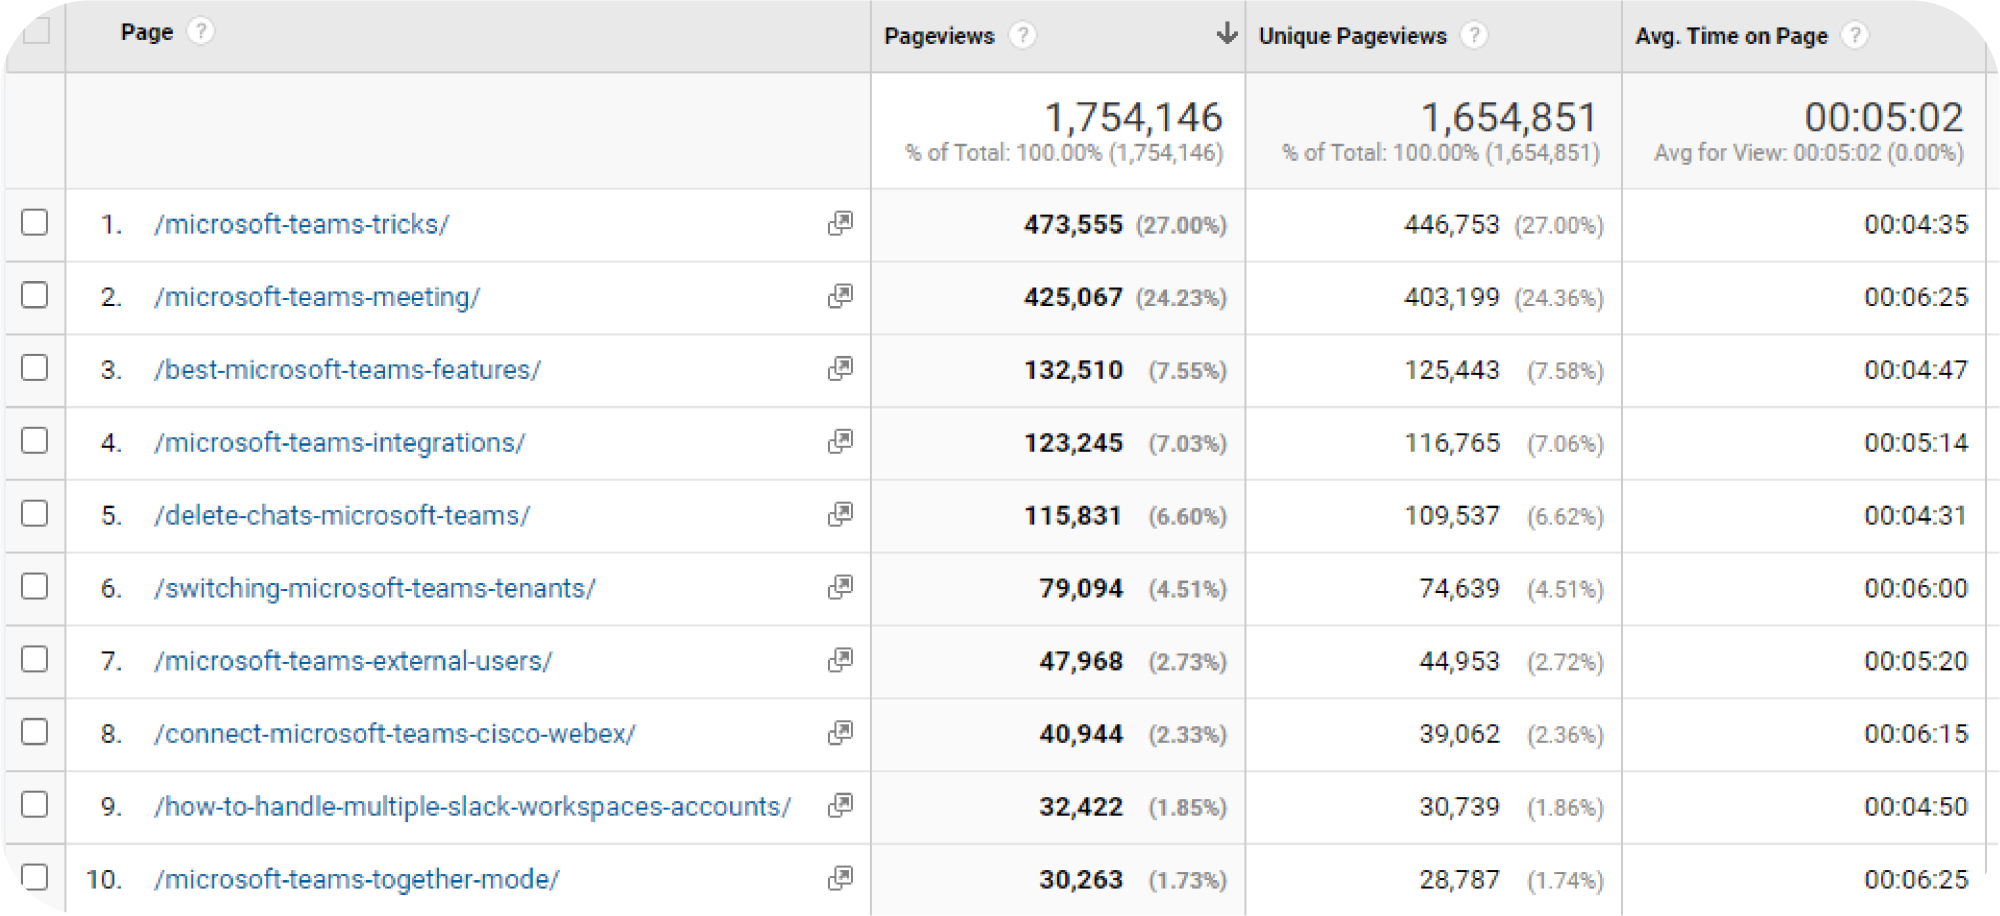
Task: Sort by clicking the Unique Pageviews header
Action: [x=1352, y=35]
